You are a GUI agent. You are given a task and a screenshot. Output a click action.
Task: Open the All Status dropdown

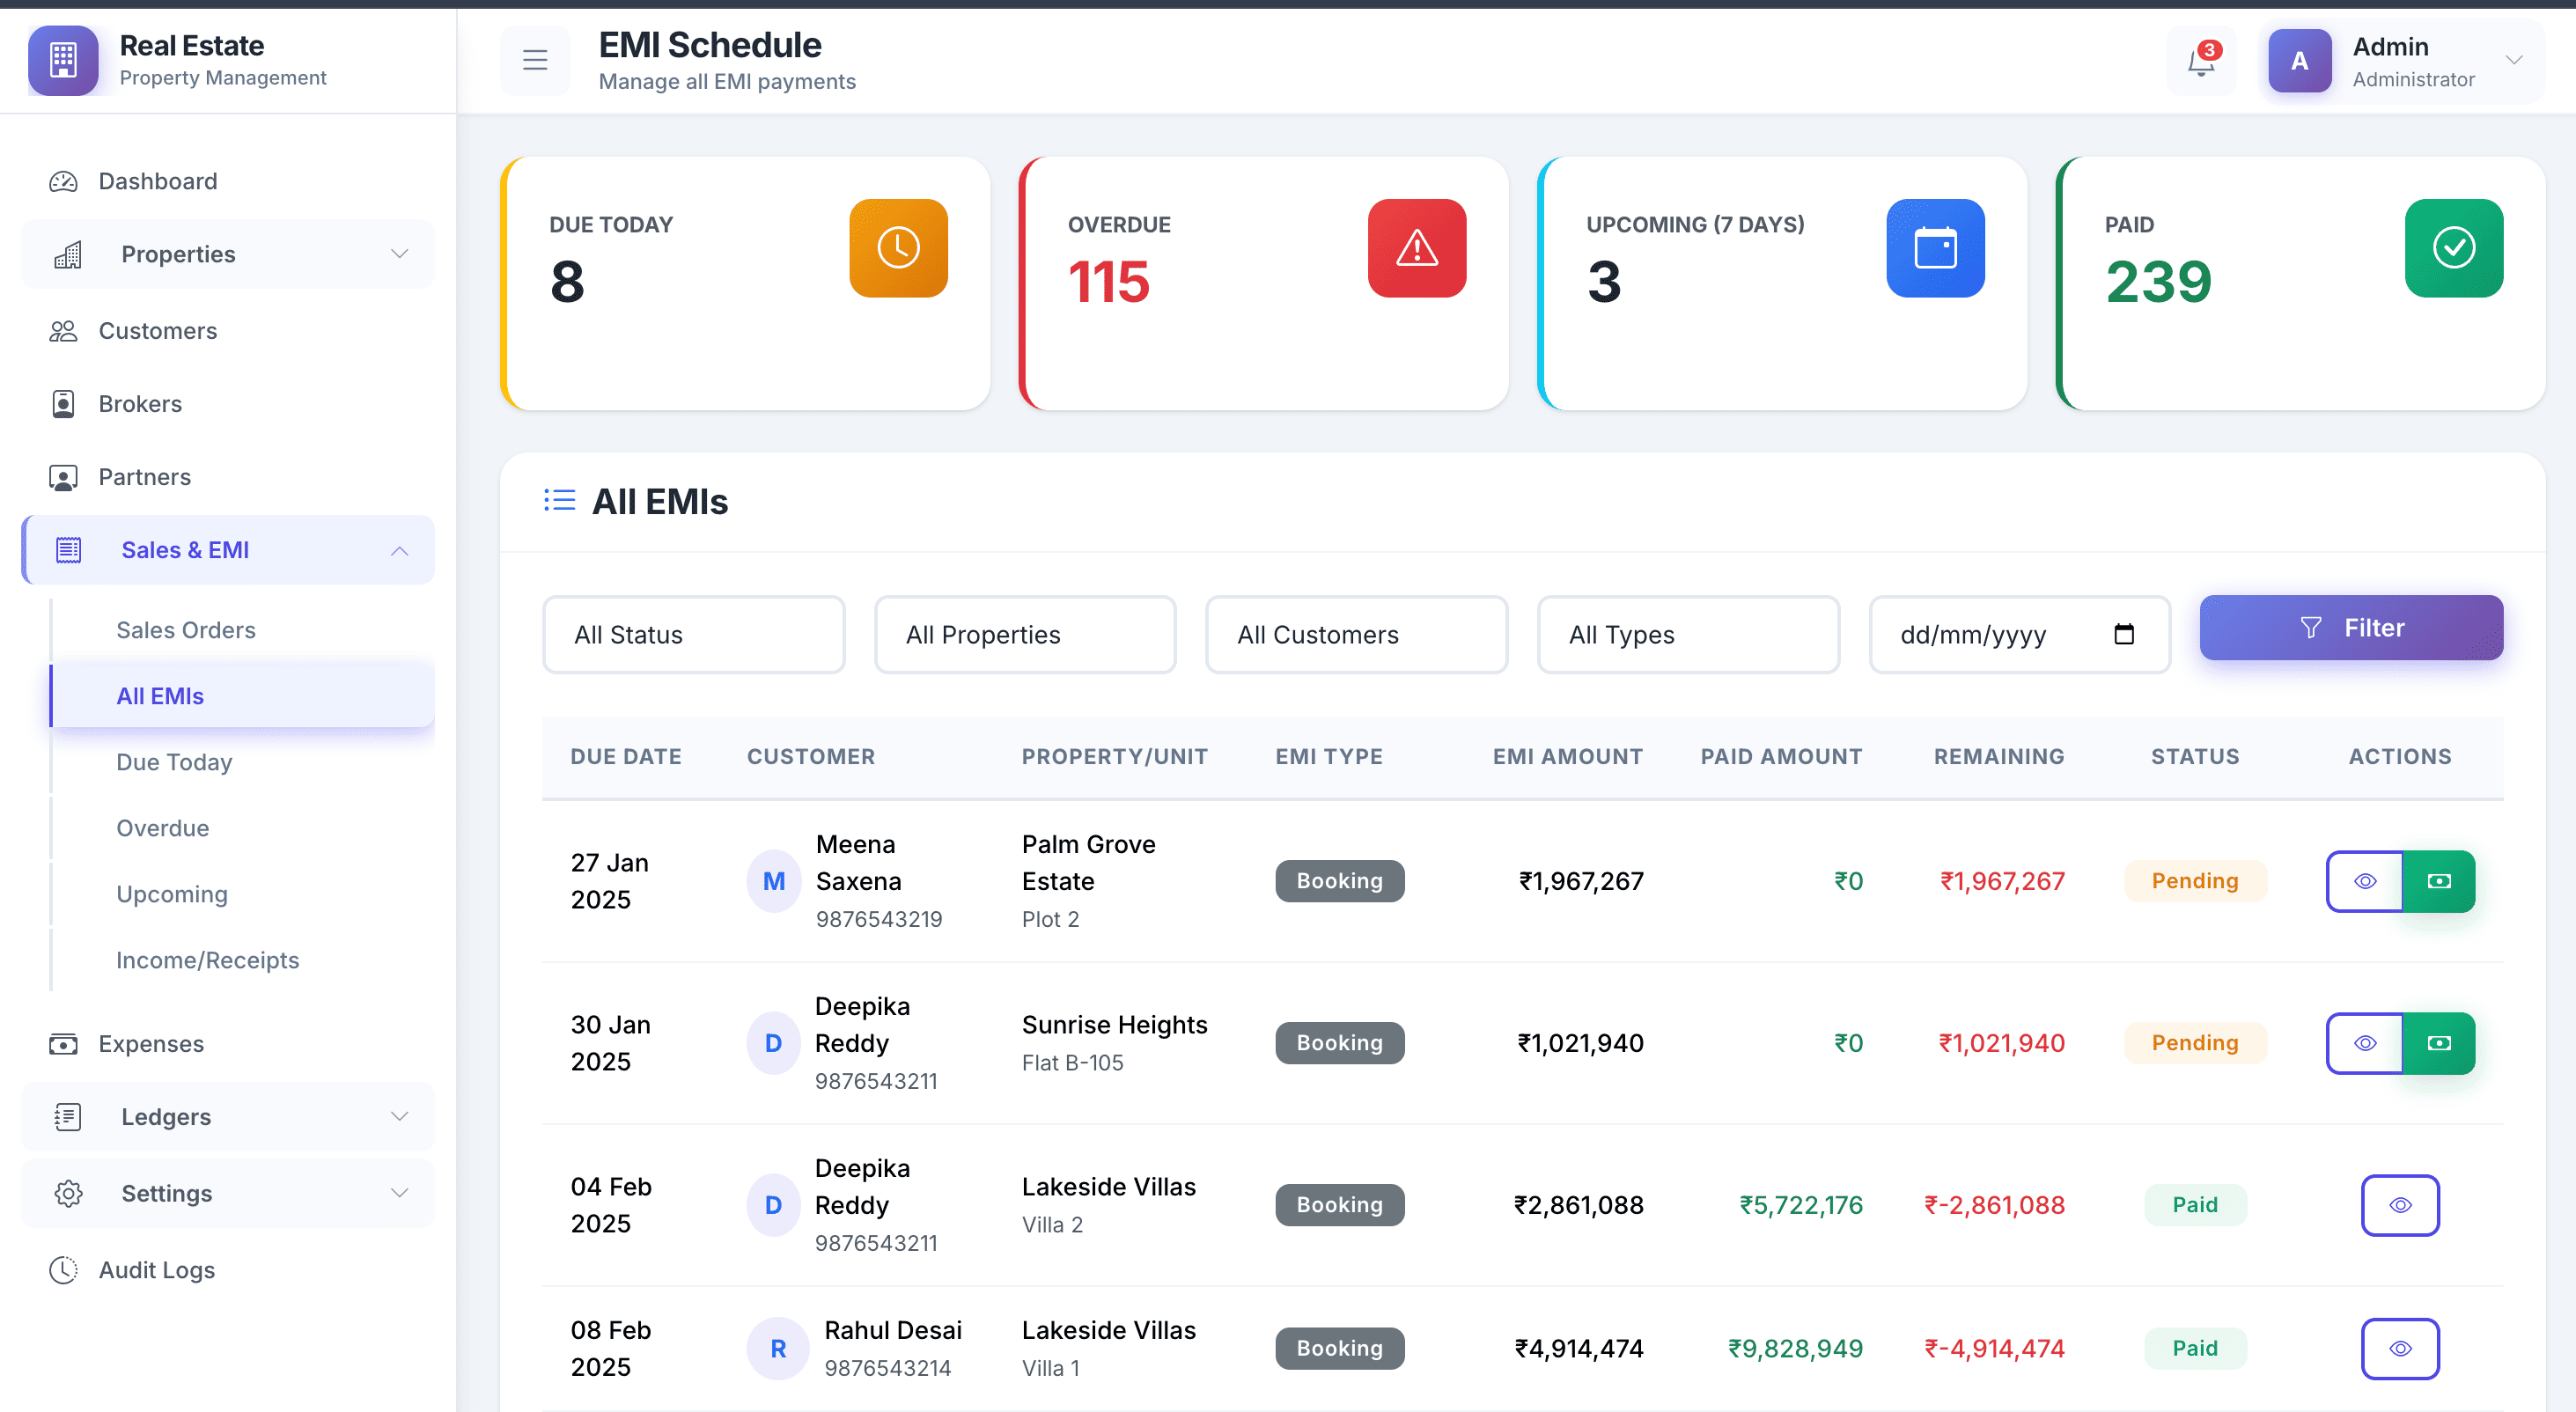pyautogui.click(x=693, y=635)
